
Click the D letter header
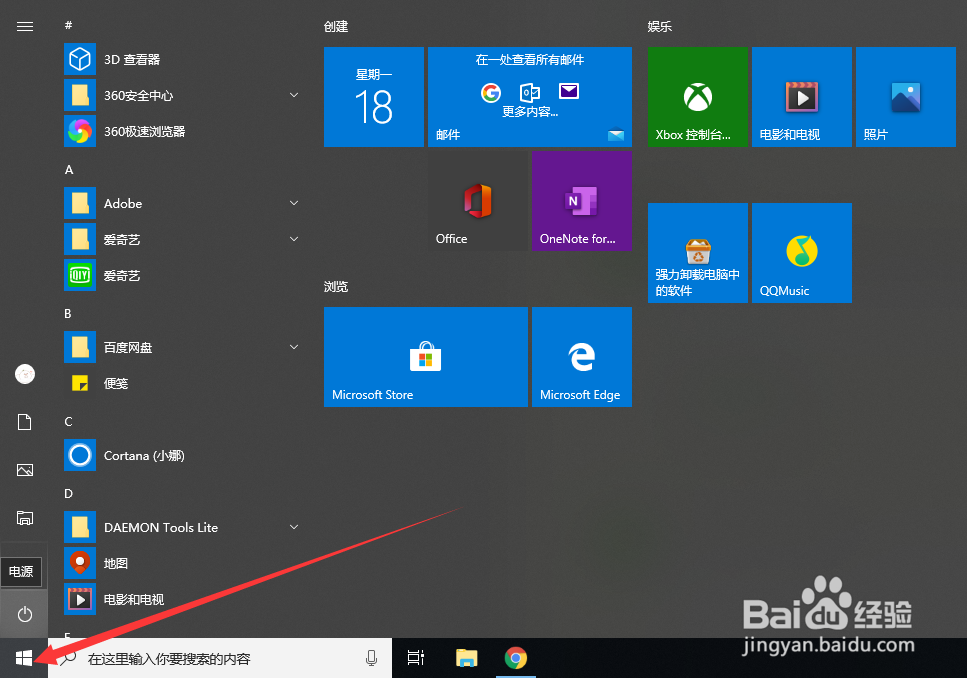point(68,494)
